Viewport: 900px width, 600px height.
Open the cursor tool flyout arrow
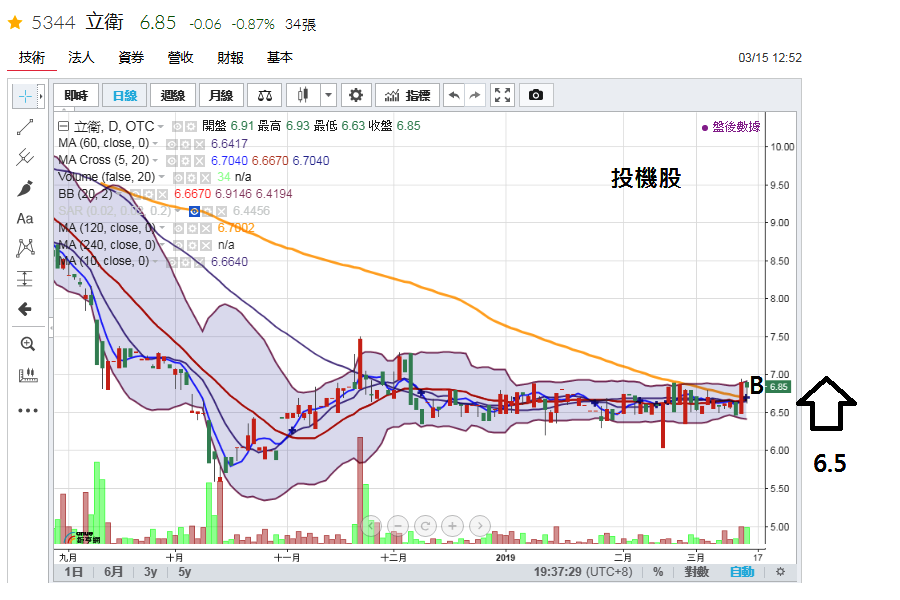coord(41,96)
